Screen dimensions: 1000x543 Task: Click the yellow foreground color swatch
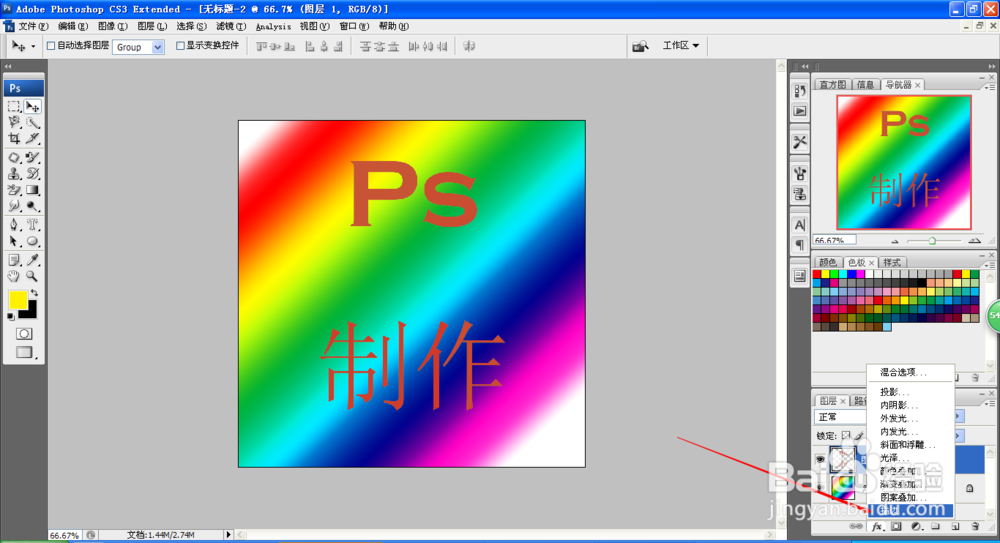tap(18, 300)
